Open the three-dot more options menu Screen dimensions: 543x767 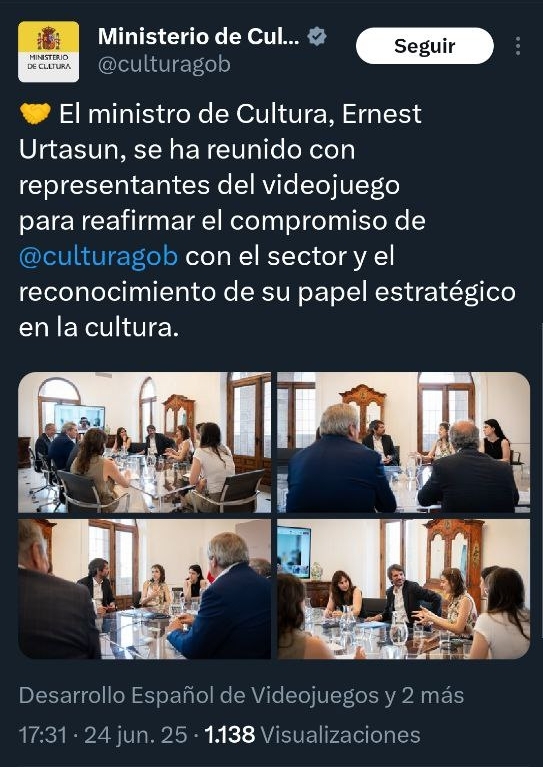[x=518, y=46]
